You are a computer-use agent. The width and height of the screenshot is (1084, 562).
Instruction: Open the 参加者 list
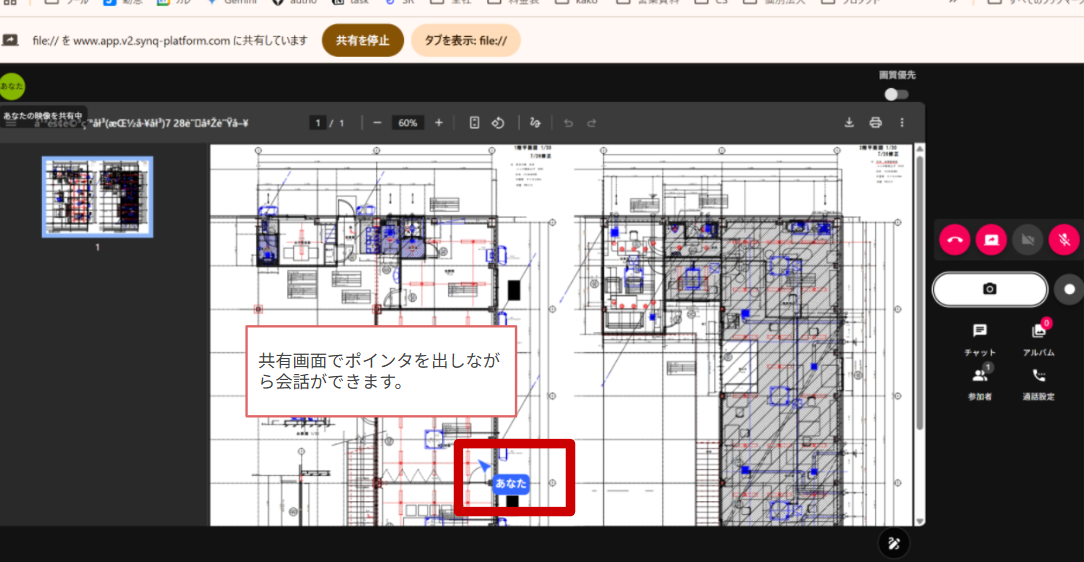(980, 383)
